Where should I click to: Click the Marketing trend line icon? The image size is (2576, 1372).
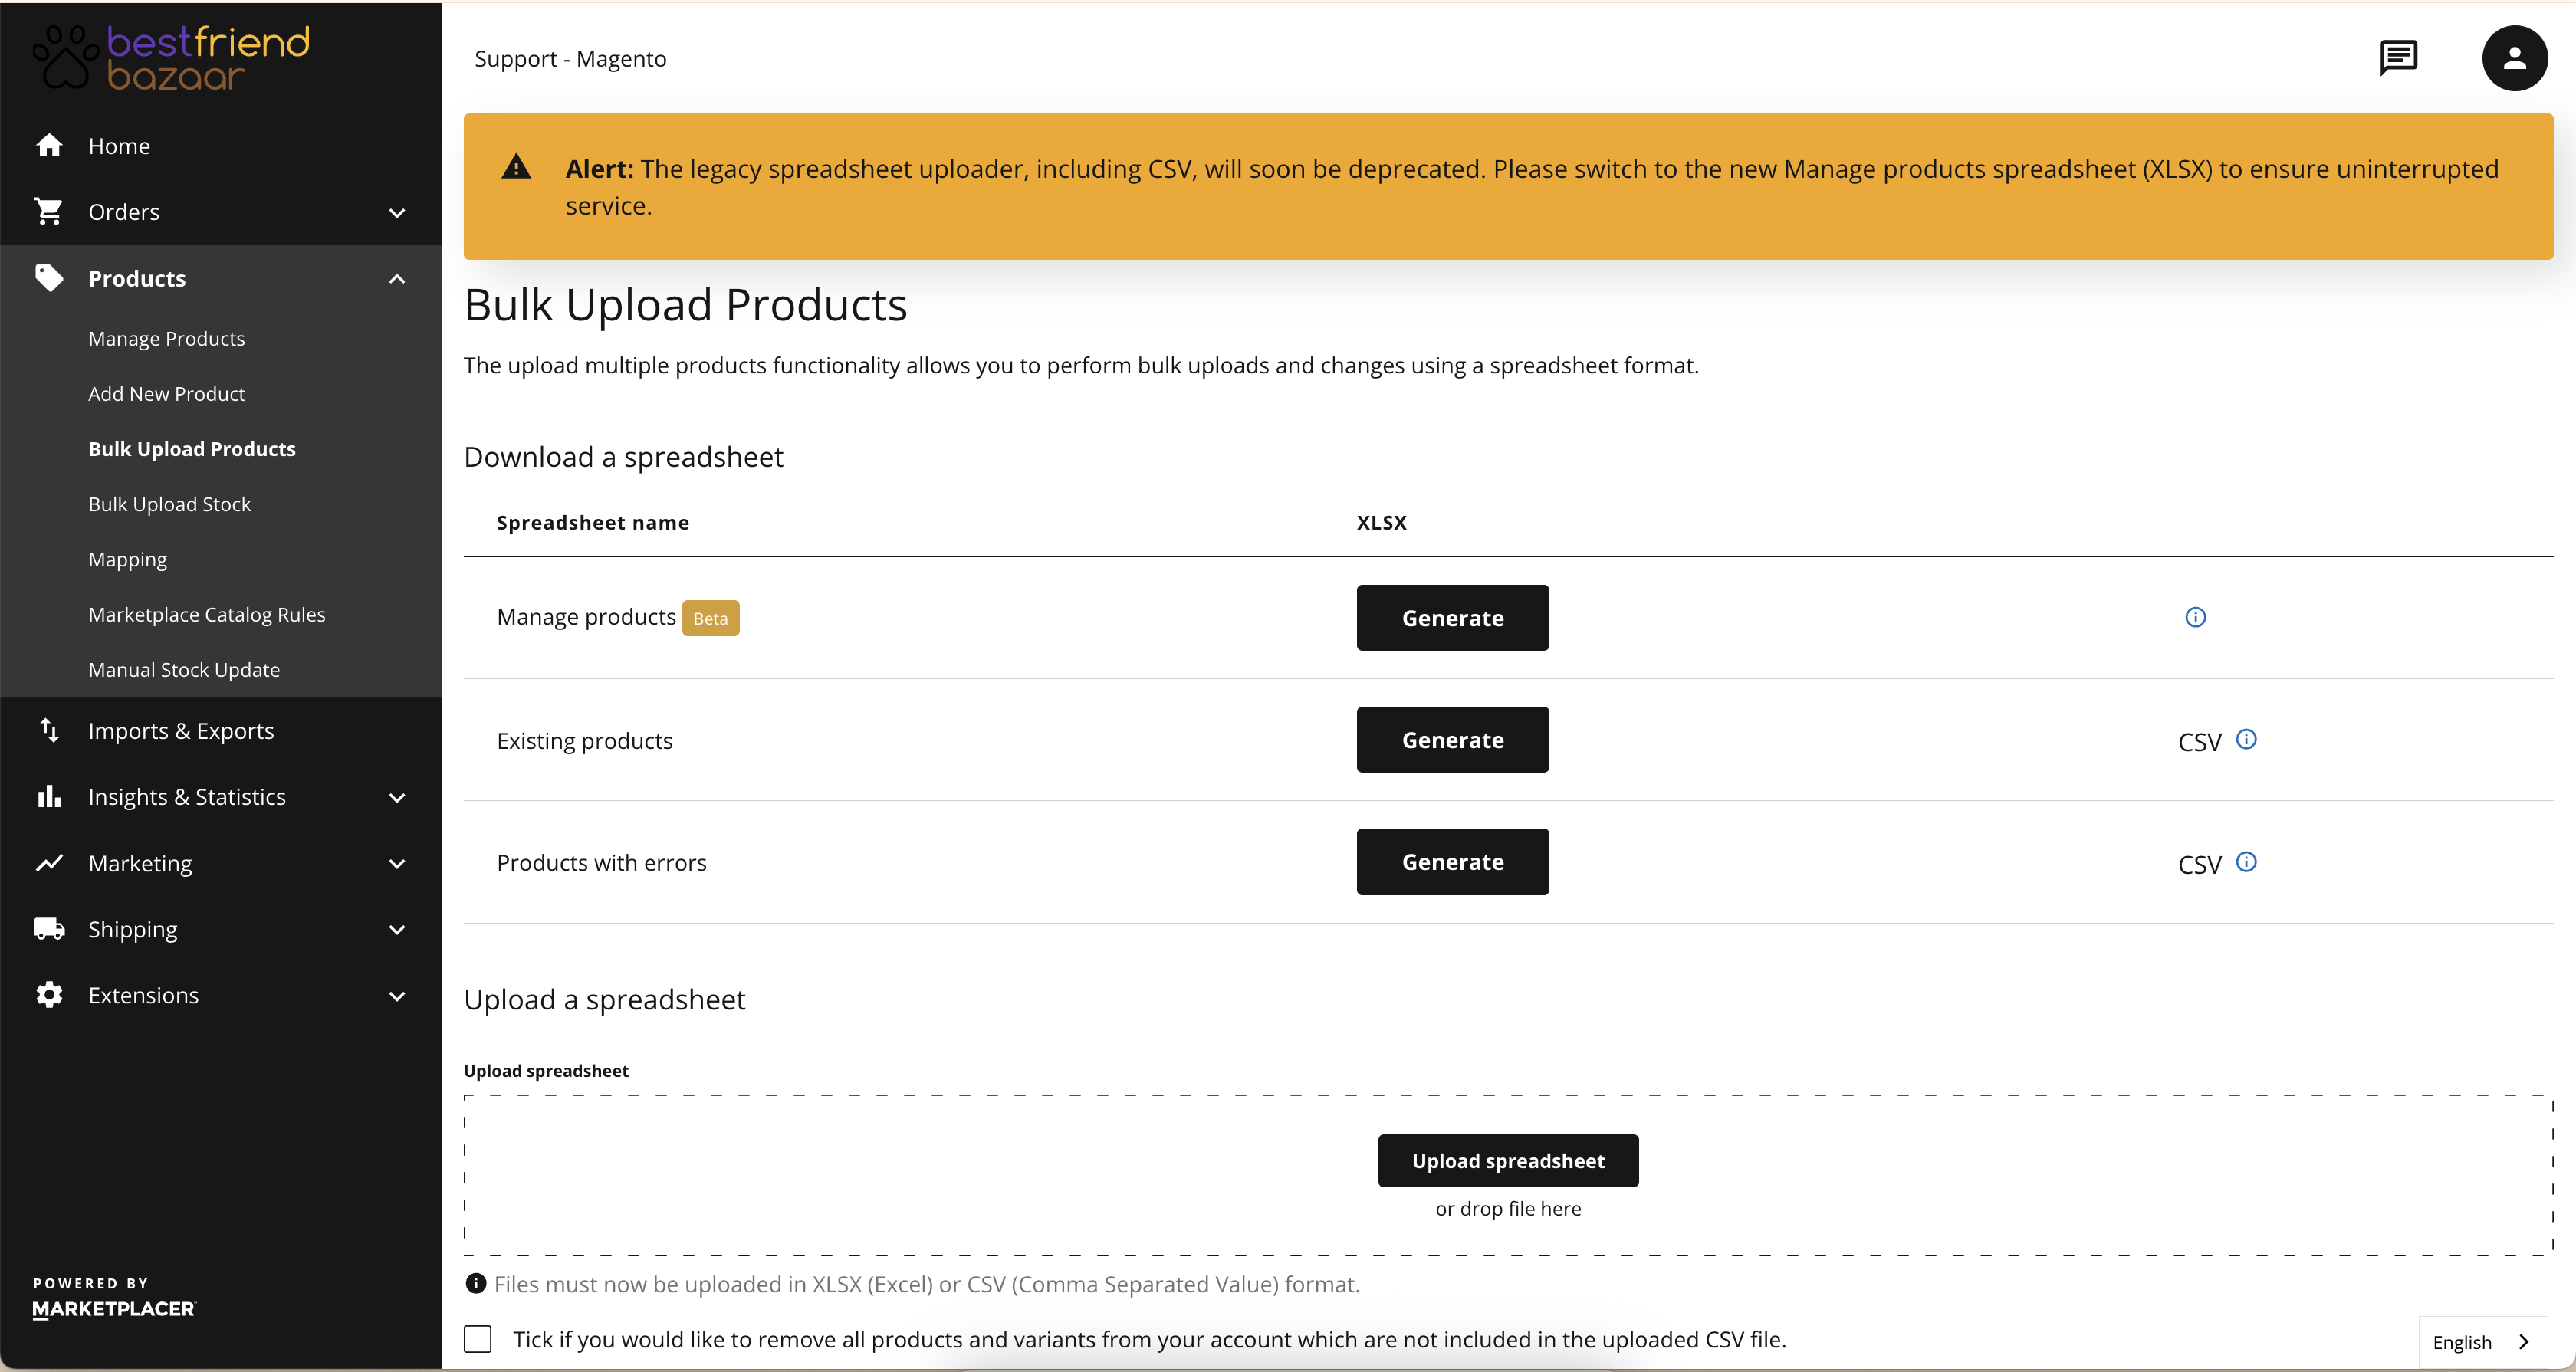pos(49,863)
